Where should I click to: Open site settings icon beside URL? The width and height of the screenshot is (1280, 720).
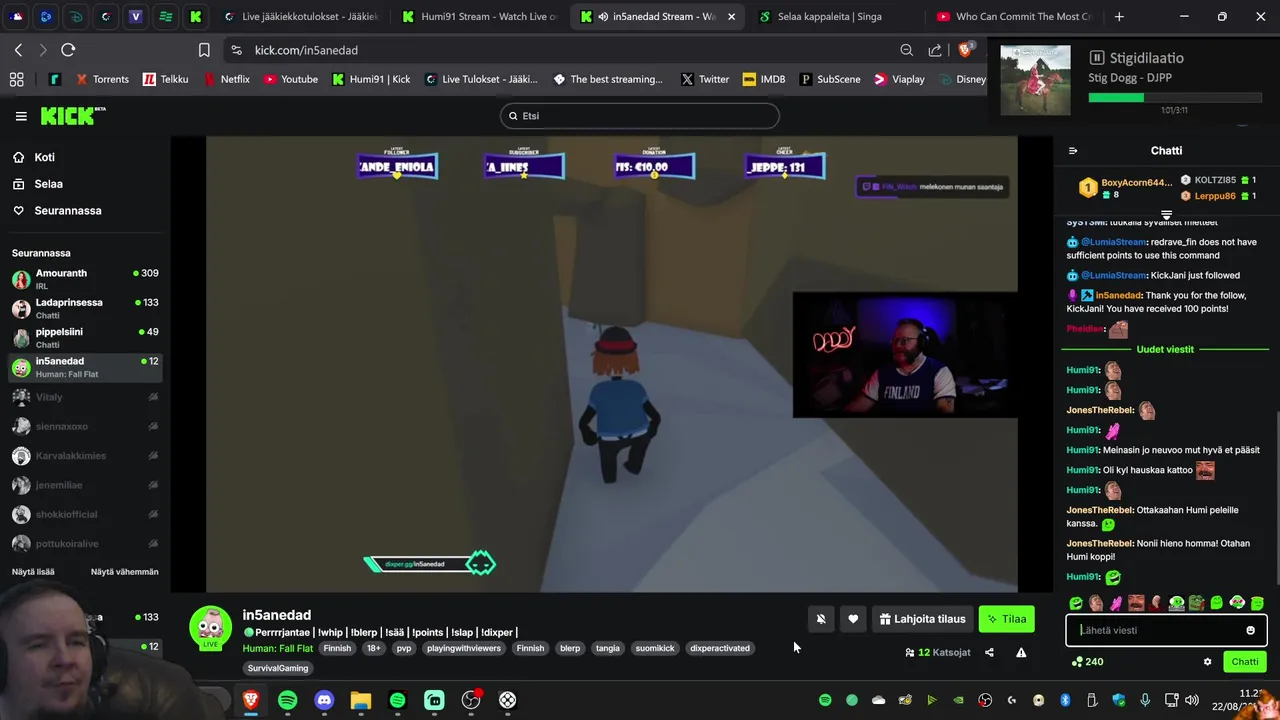click(236, 50)
